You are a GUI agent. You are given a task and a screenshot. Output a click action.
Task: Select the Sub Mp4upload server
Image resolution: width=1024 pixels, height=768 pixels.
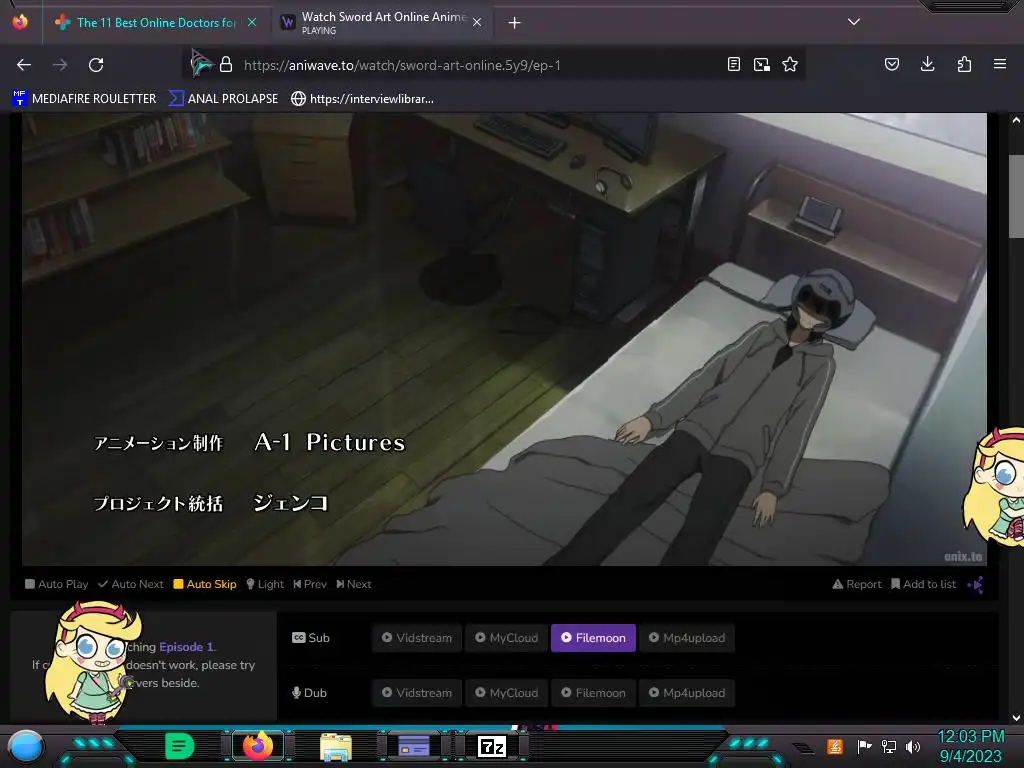[x=687, y=638]
